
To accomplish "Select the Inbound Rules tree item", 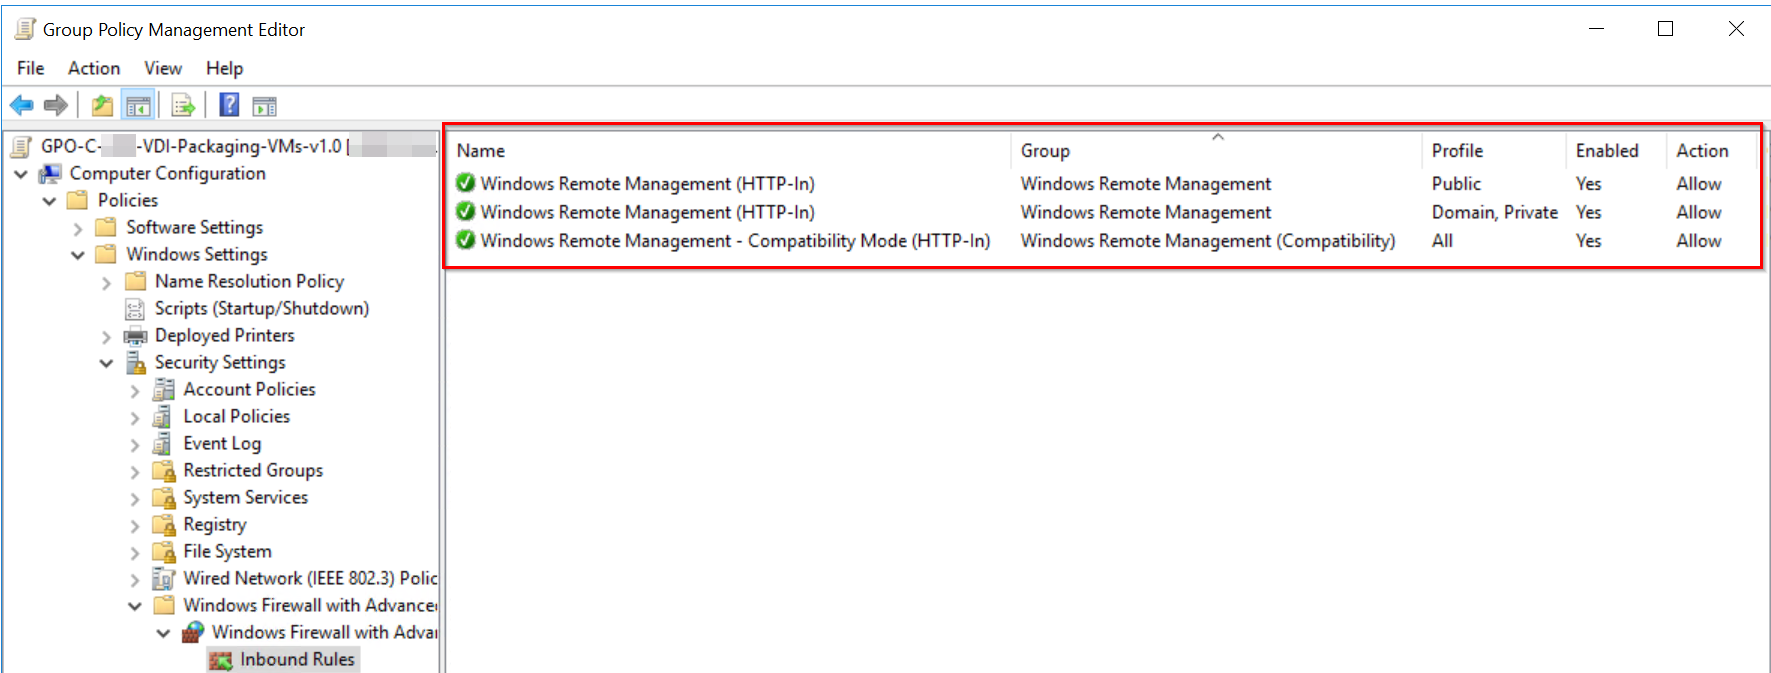I will point(297,660).
